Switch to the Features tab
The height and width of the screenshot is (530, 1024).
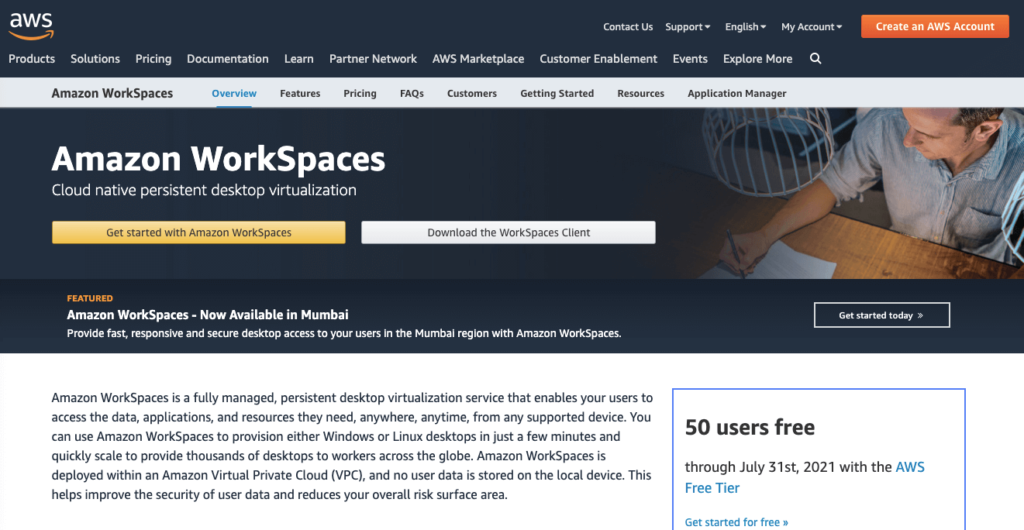[300, 93]
